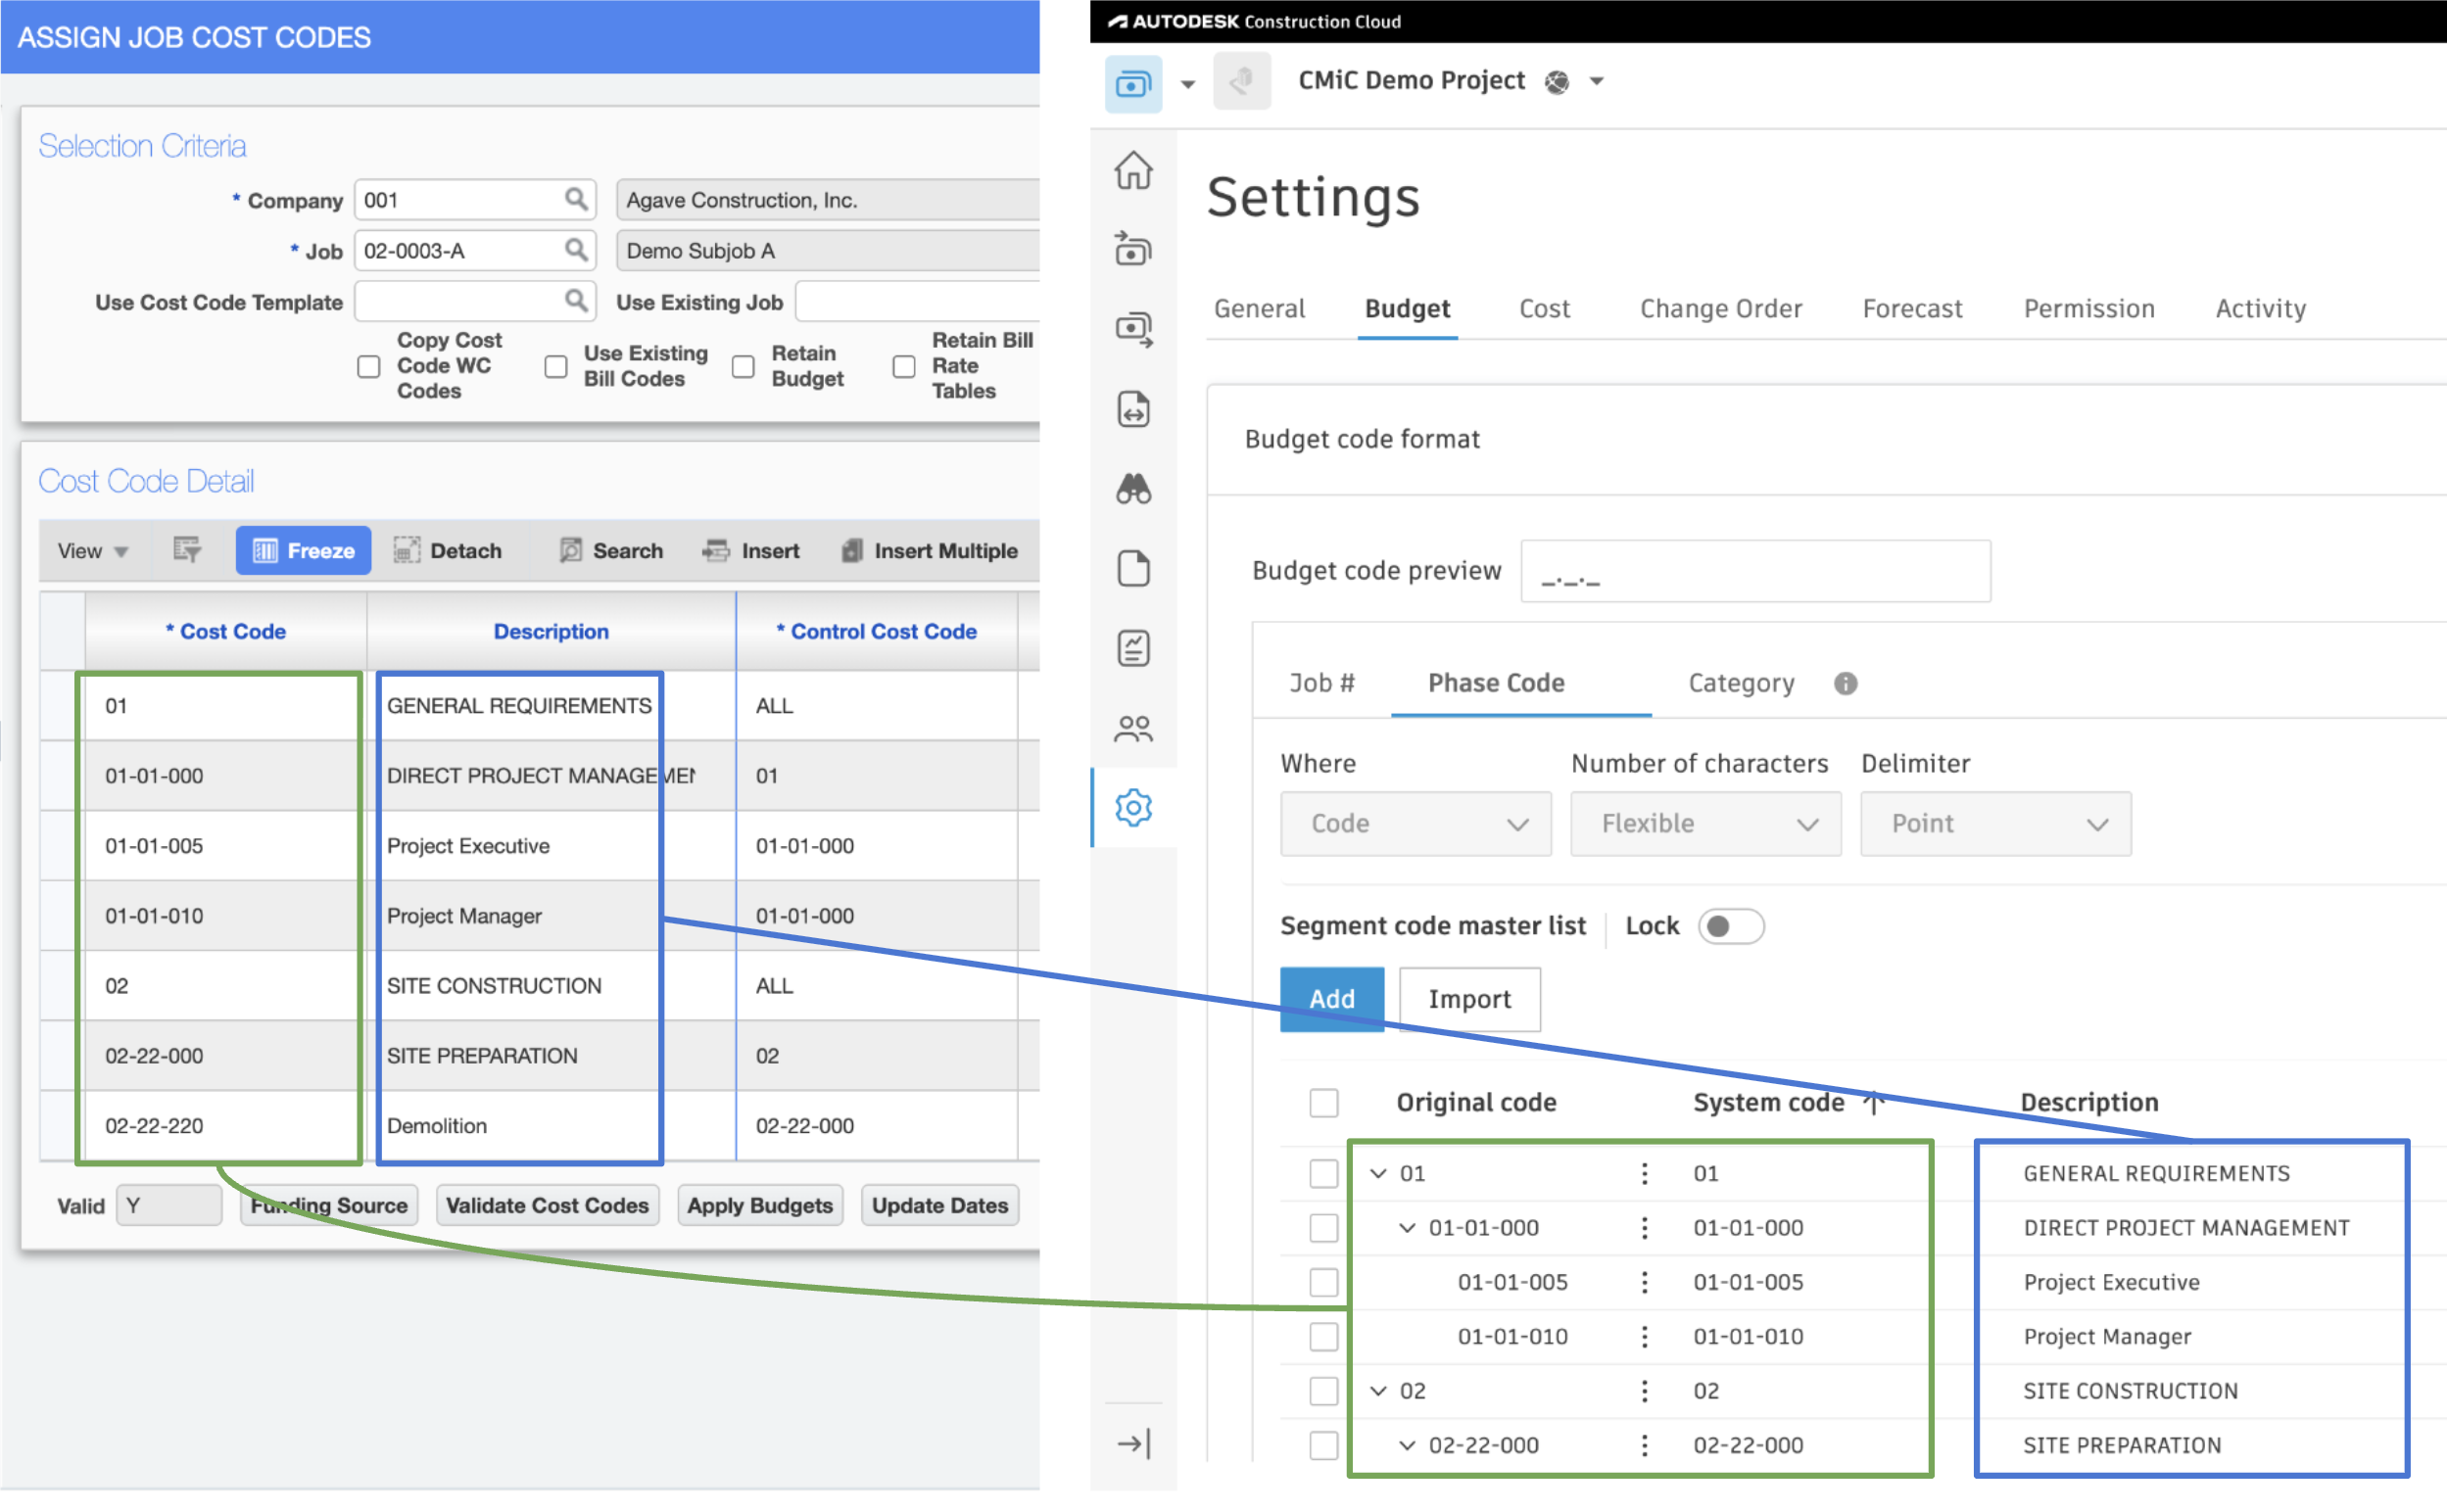The image size is (2447, 1512).
Task: Click the Company field search magnifier
Action: click(576, 199)
